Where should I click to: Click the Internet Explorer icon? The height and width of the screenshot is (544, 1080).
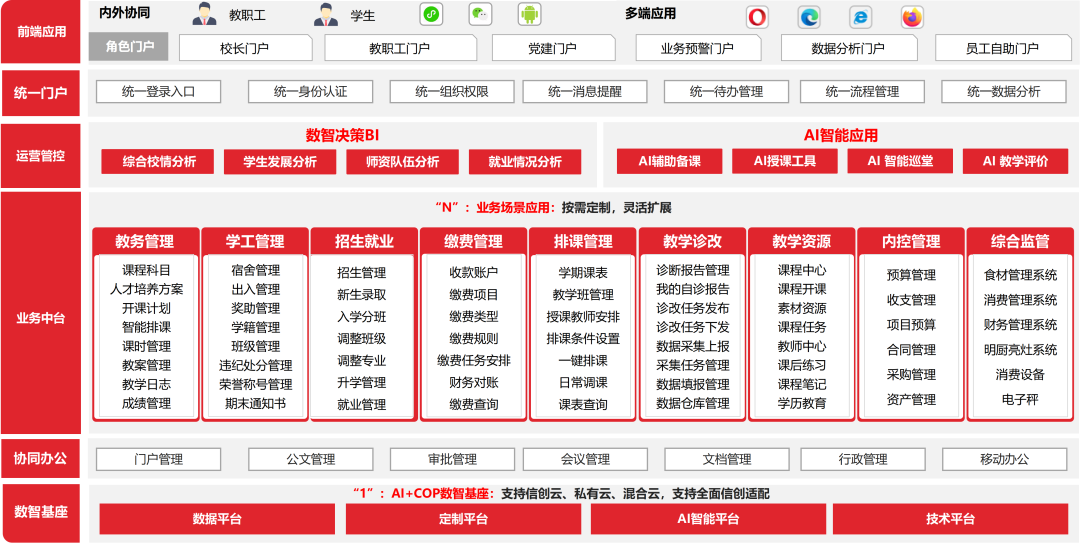point(860,17)
